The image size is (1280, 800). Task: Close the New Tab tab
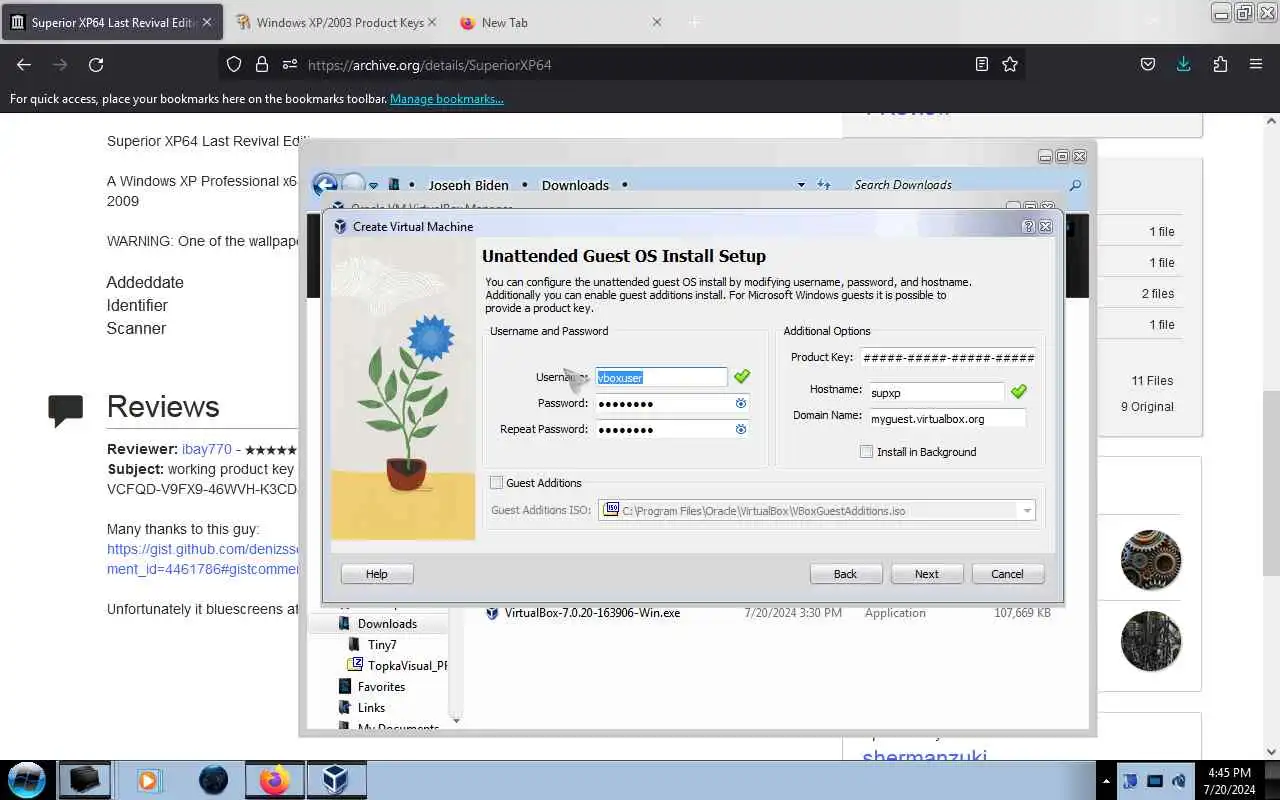tap(656, 22)
